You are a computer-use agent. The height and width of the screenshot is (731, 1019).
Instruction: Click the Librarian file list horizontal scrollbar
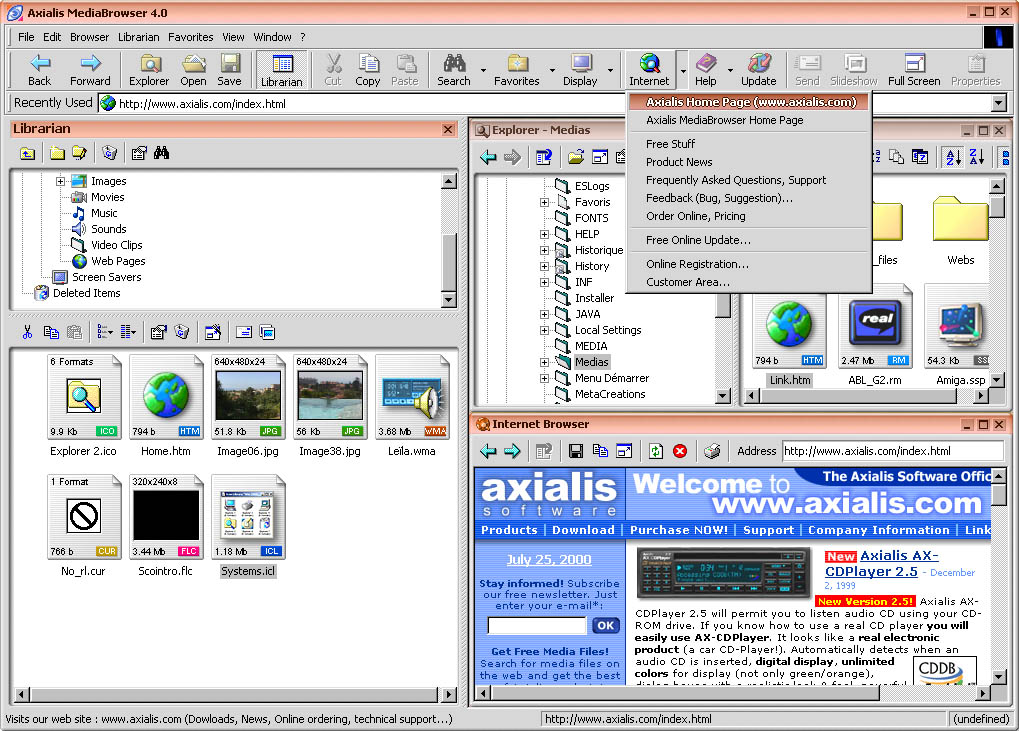point(234,695)
